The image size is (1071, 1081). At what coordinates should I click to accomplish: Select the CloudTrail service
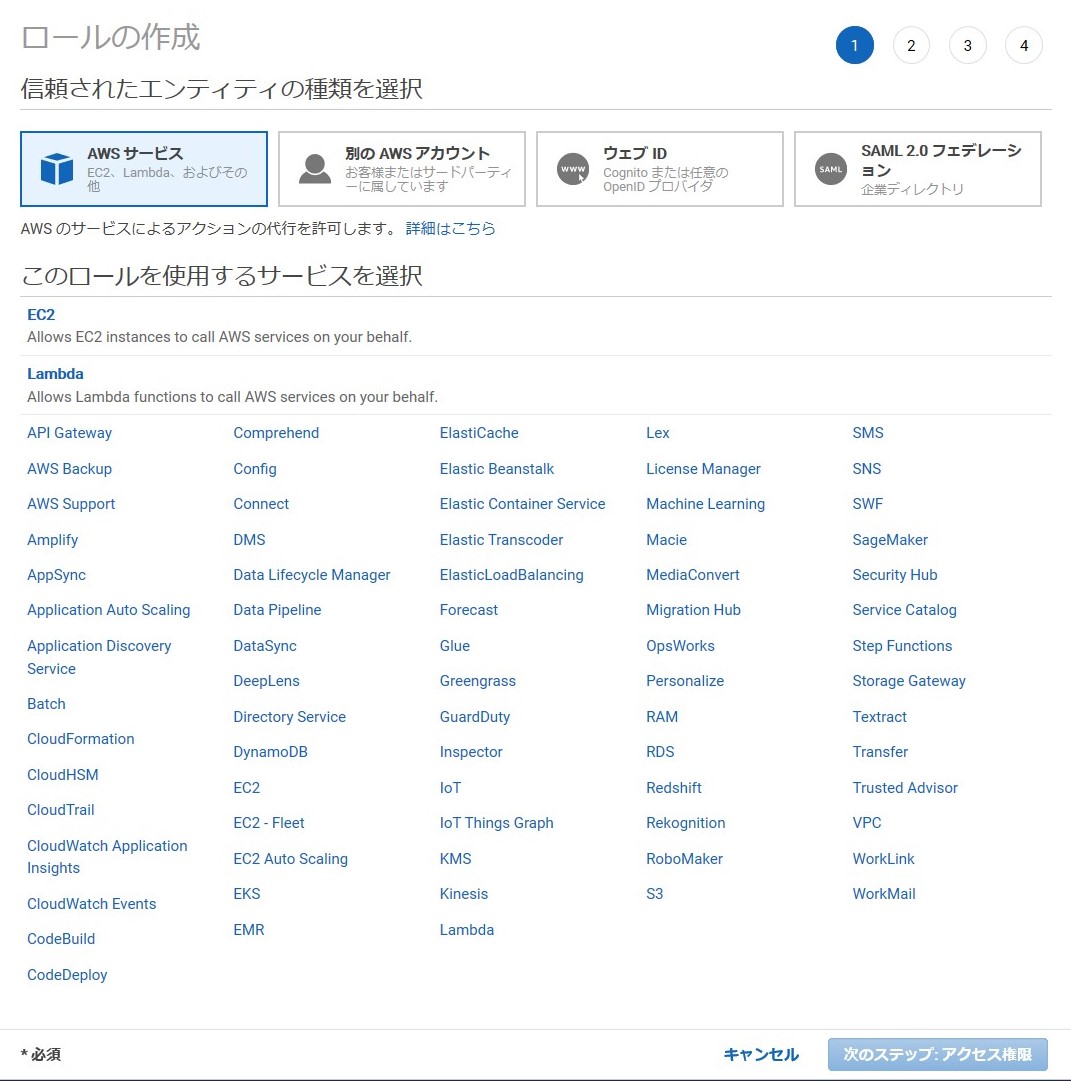[61, 810]
